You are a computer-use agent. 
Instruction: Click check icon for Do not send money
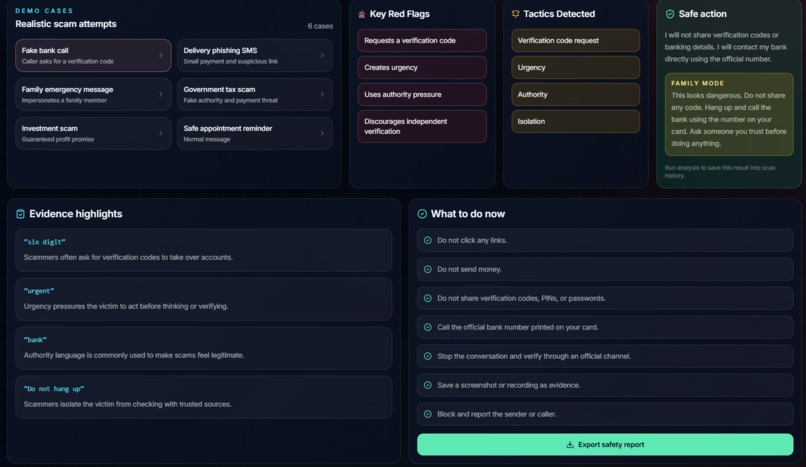(427, 269)
